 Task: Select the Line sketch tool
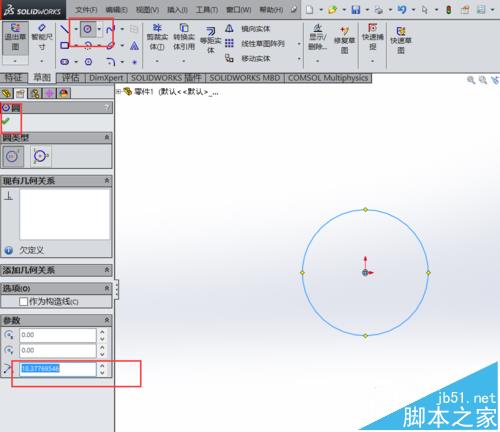coord(65,29)
